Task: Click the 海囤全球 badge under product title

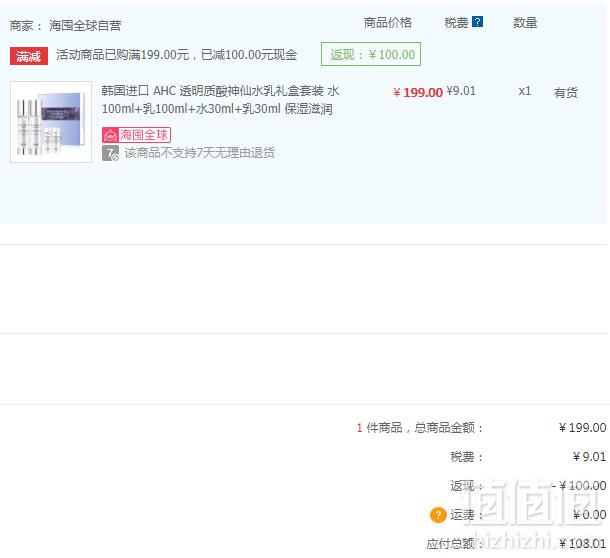Action: (x=136, y=135)
